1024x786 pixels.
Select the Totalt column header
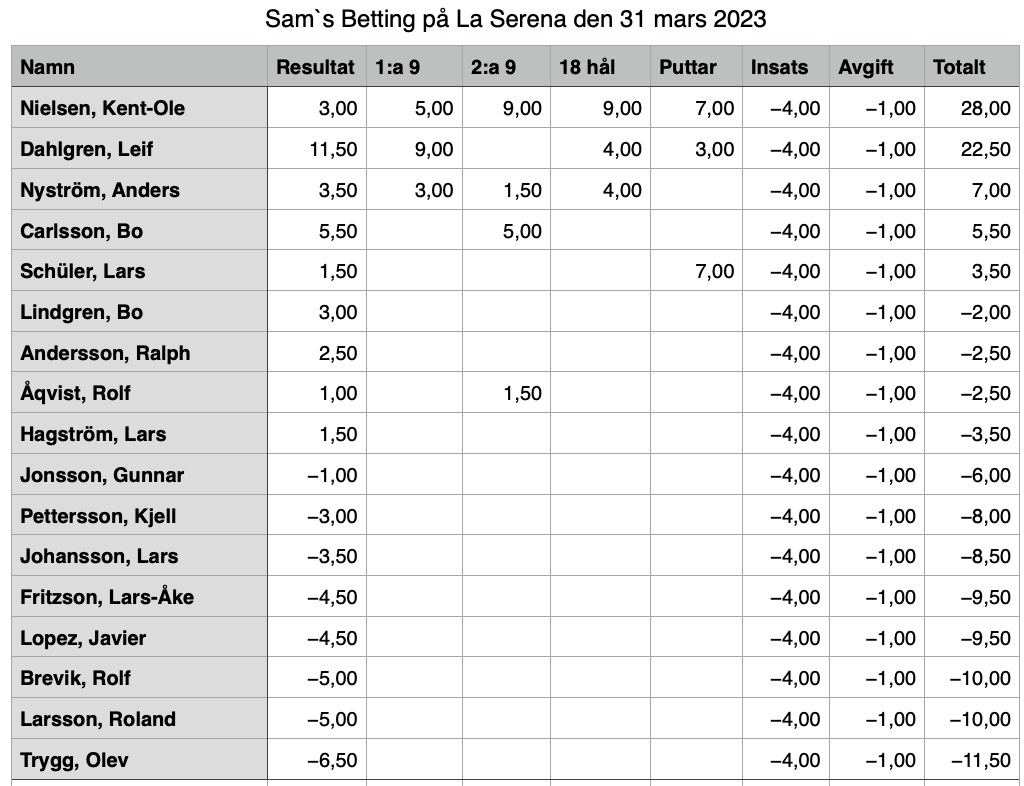click(972, 67)
